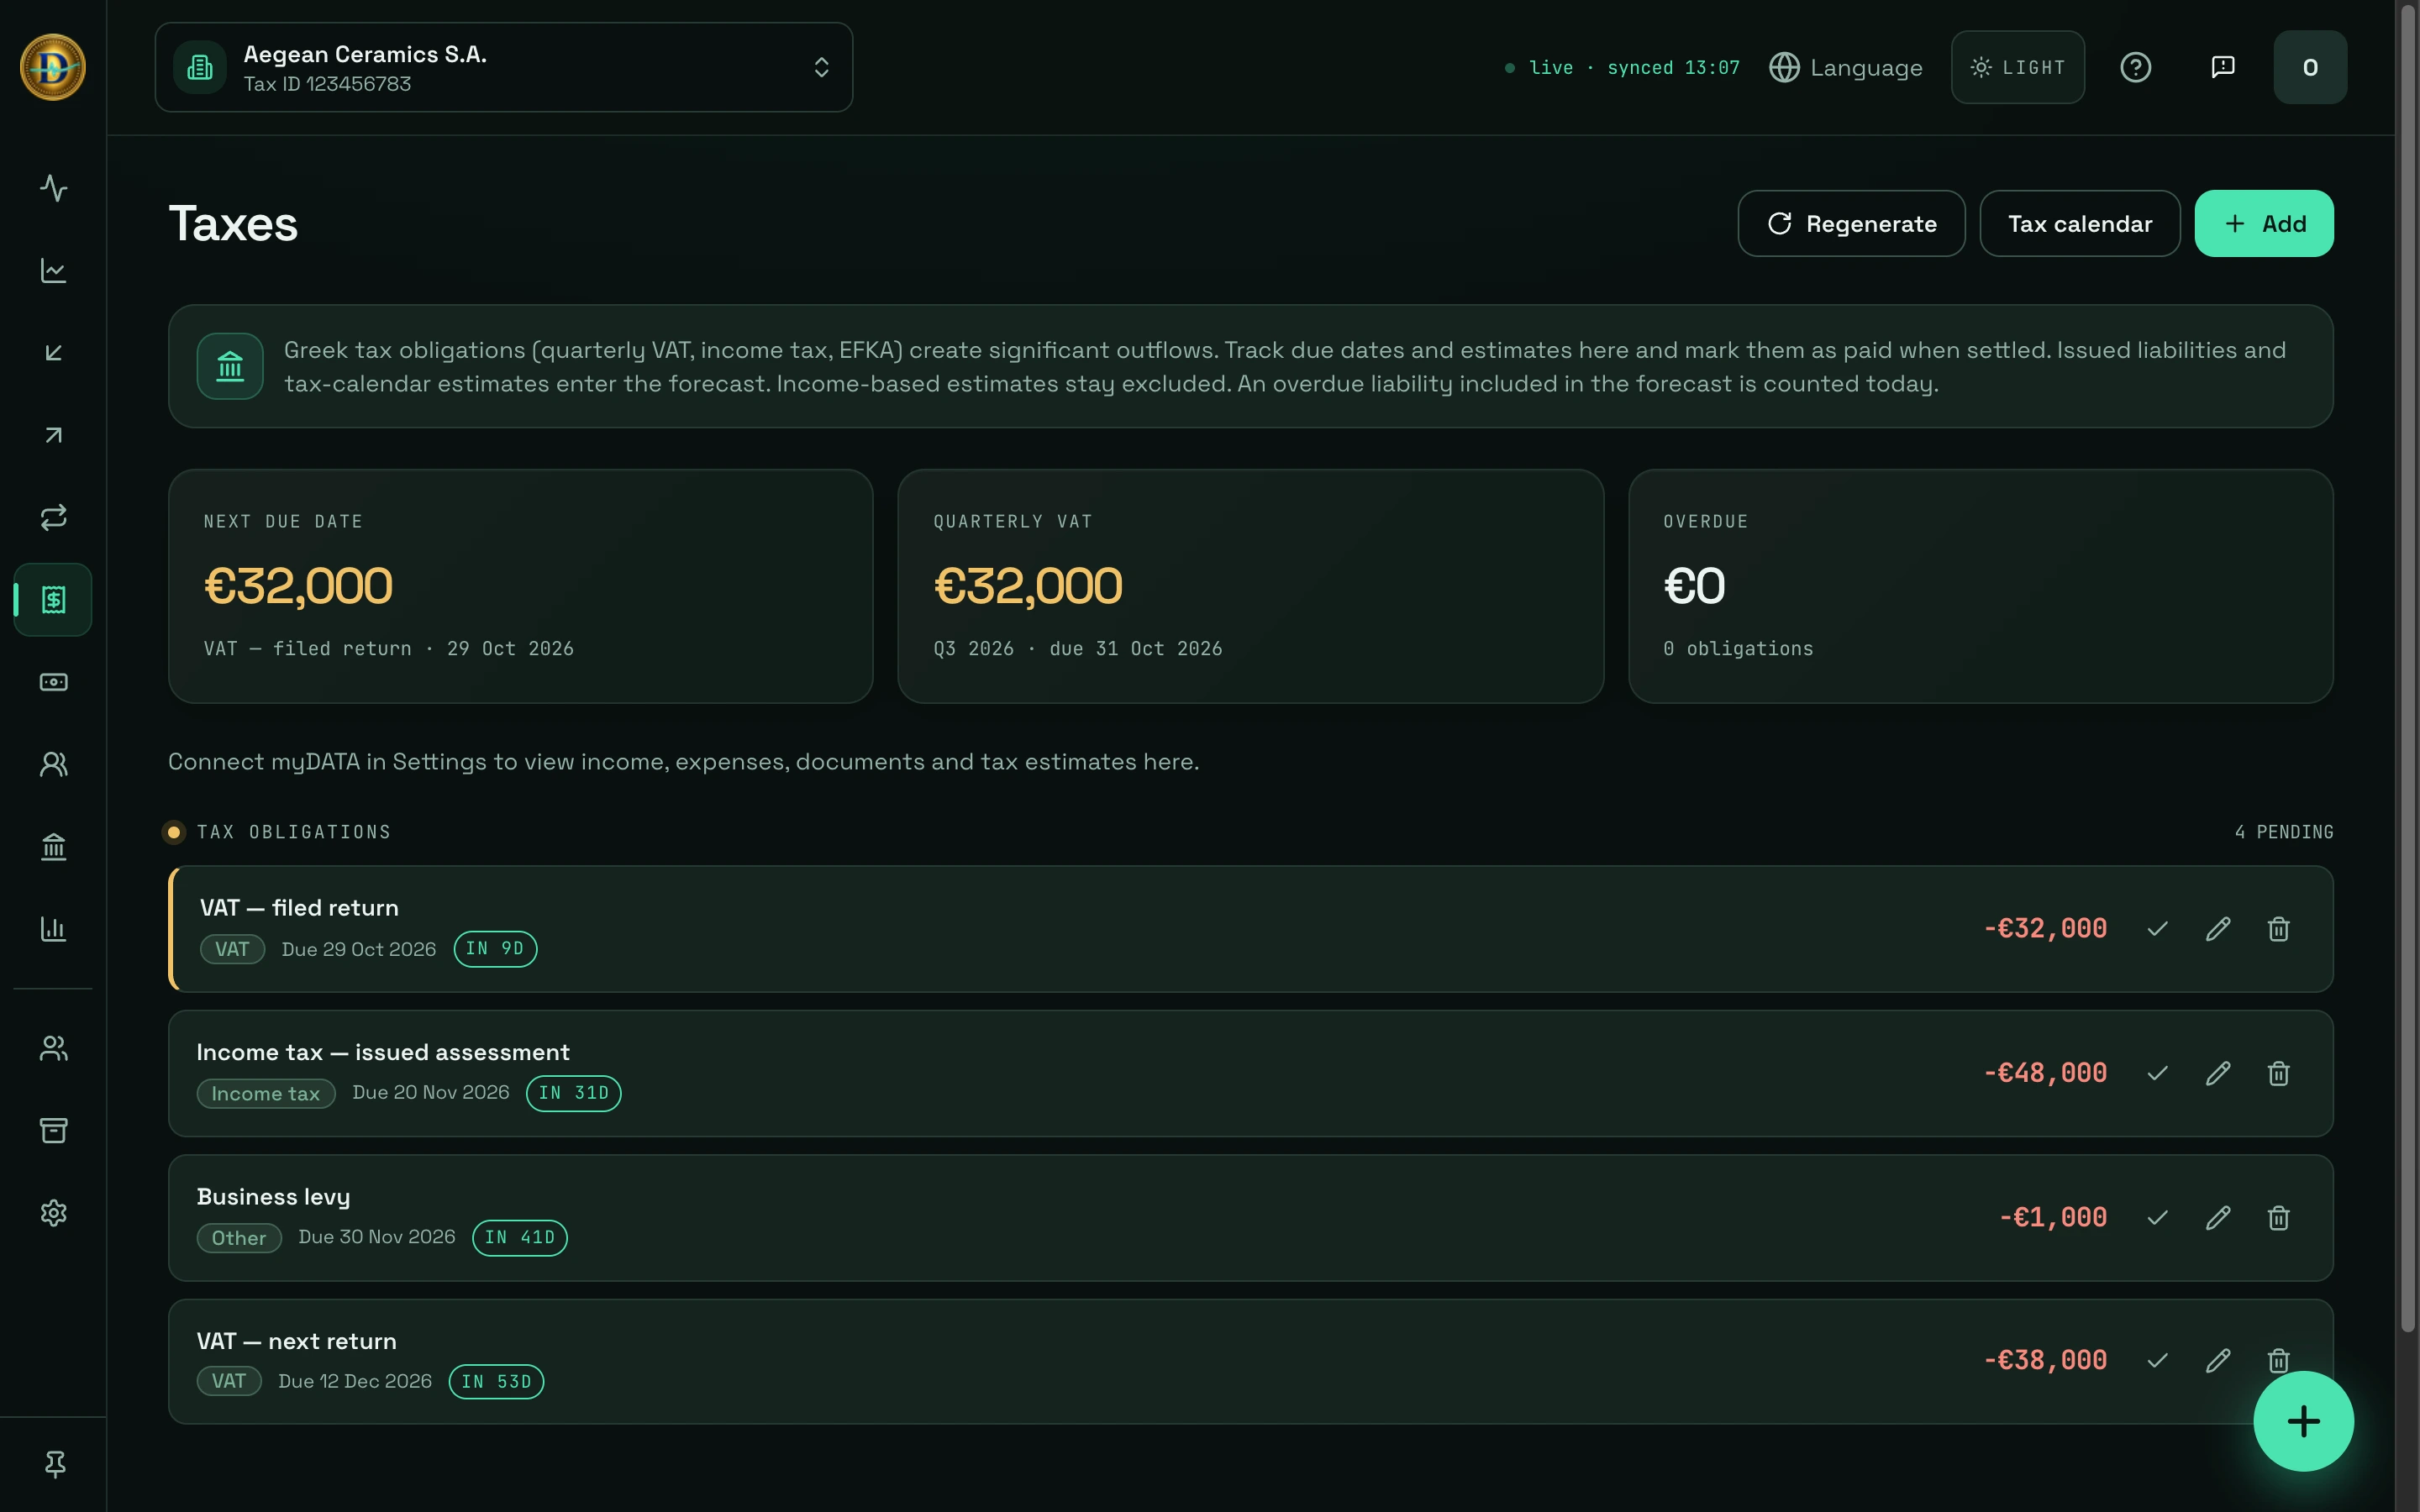Image resolution: width=2420 pixels, height=1512 pixels.
Task: Edit the Business levy obligation
Action: (2218, 1218)
